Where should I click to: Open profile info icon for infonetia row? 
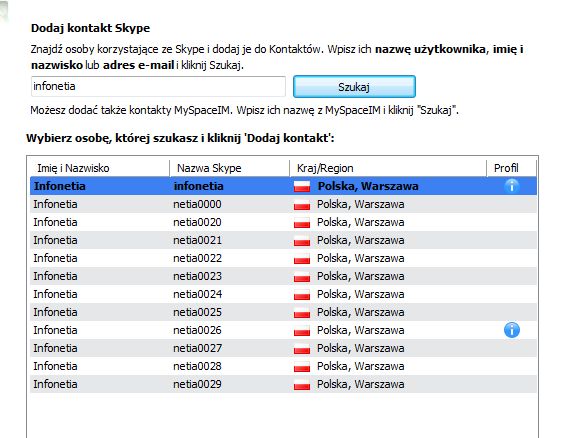pyautogui.click(x=512, y=186)
